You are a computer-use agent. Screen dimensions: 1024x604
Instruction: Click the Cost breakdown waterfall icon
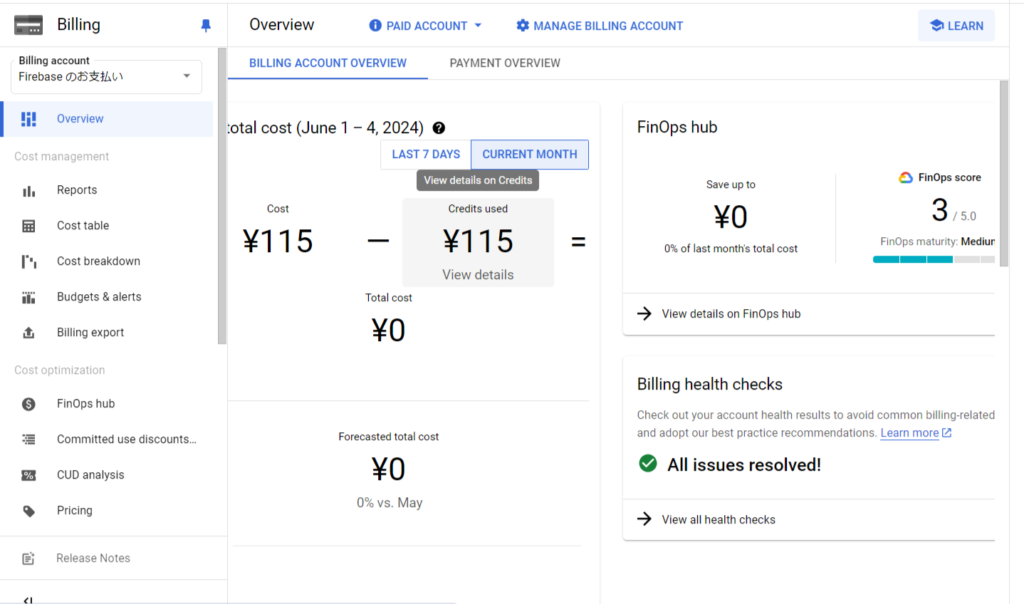coord(28,262)
